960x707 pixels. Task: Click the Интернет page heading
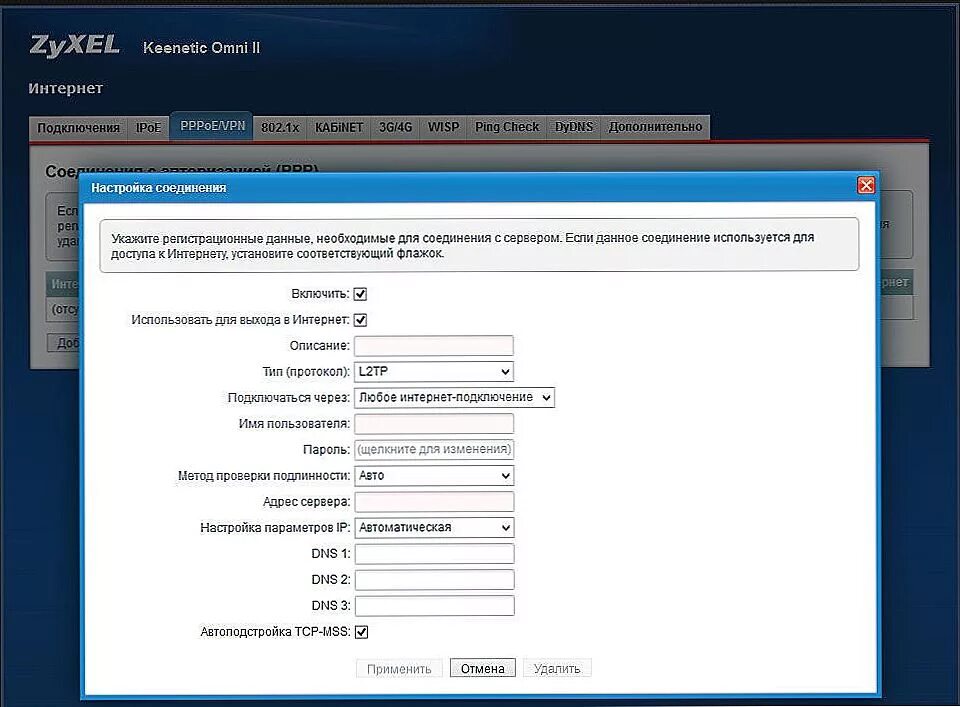[66, 88]
